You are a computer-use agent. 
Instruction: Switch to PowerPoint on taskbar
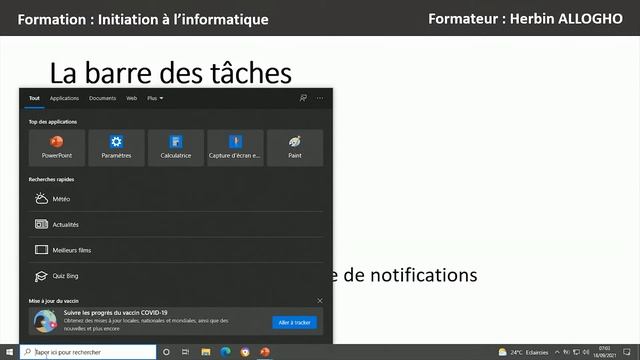pyautogui.click(x=264, y=352)
